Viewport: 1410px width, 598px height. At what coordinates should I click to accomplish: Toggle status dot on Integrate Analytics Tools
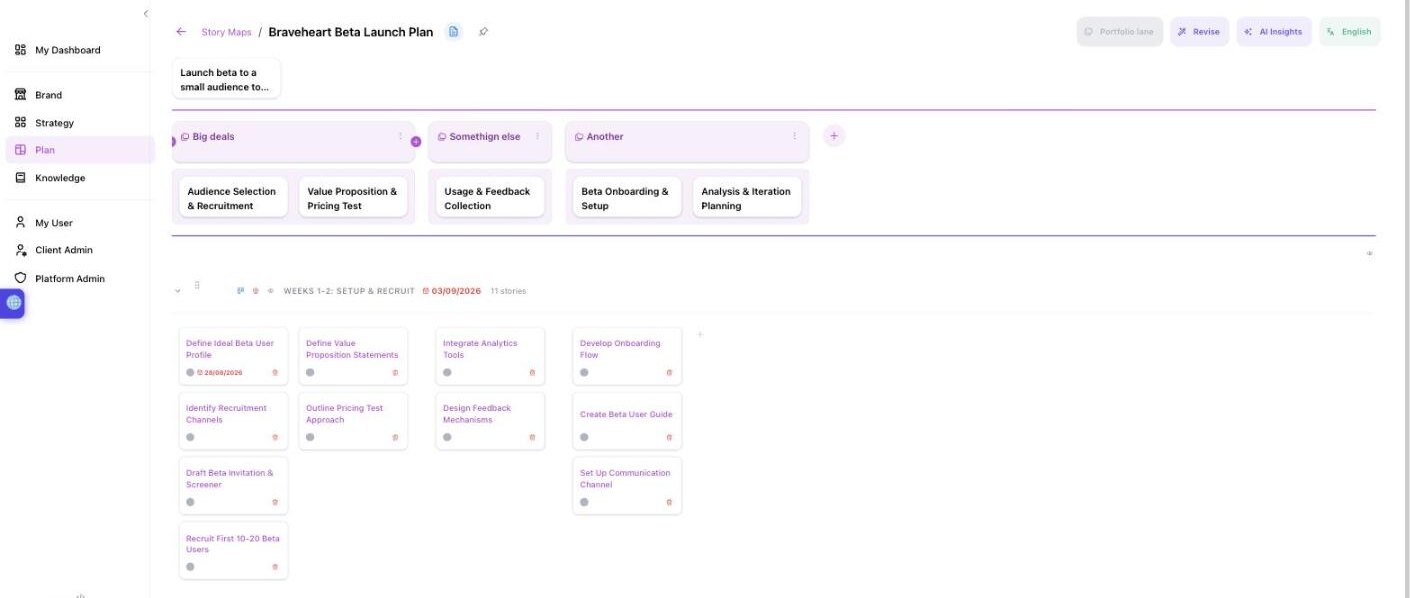[447, 373]
